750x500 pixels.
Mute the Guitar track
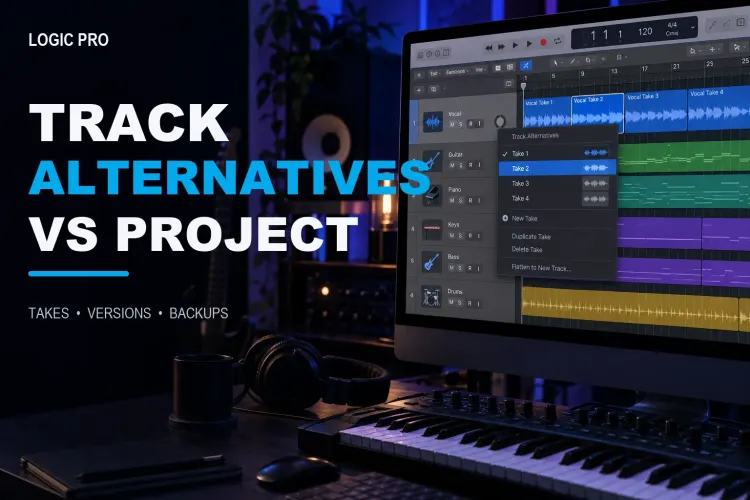click(452, 165)
